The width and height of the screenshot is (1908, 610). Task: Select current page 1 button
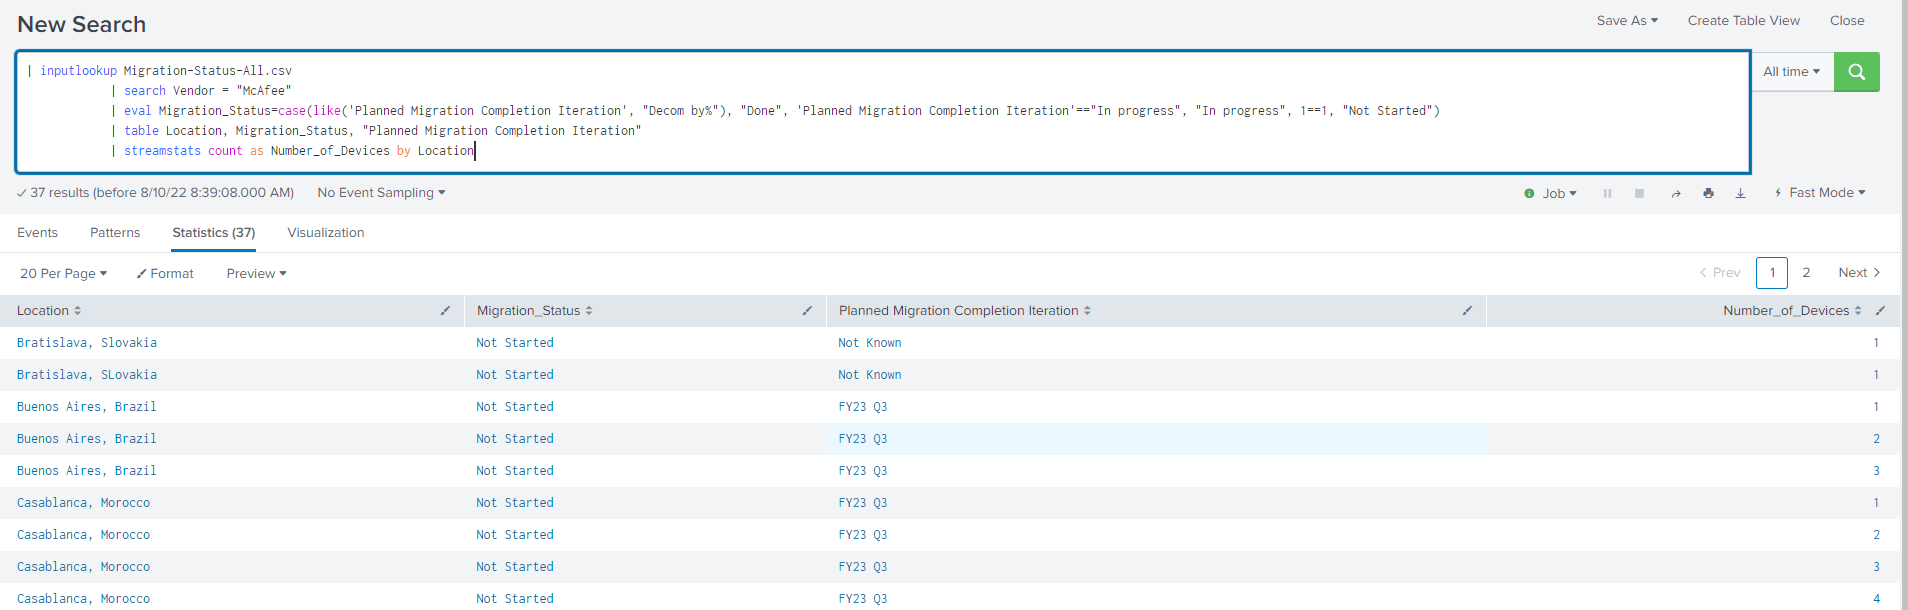(x=1772, y=273)
